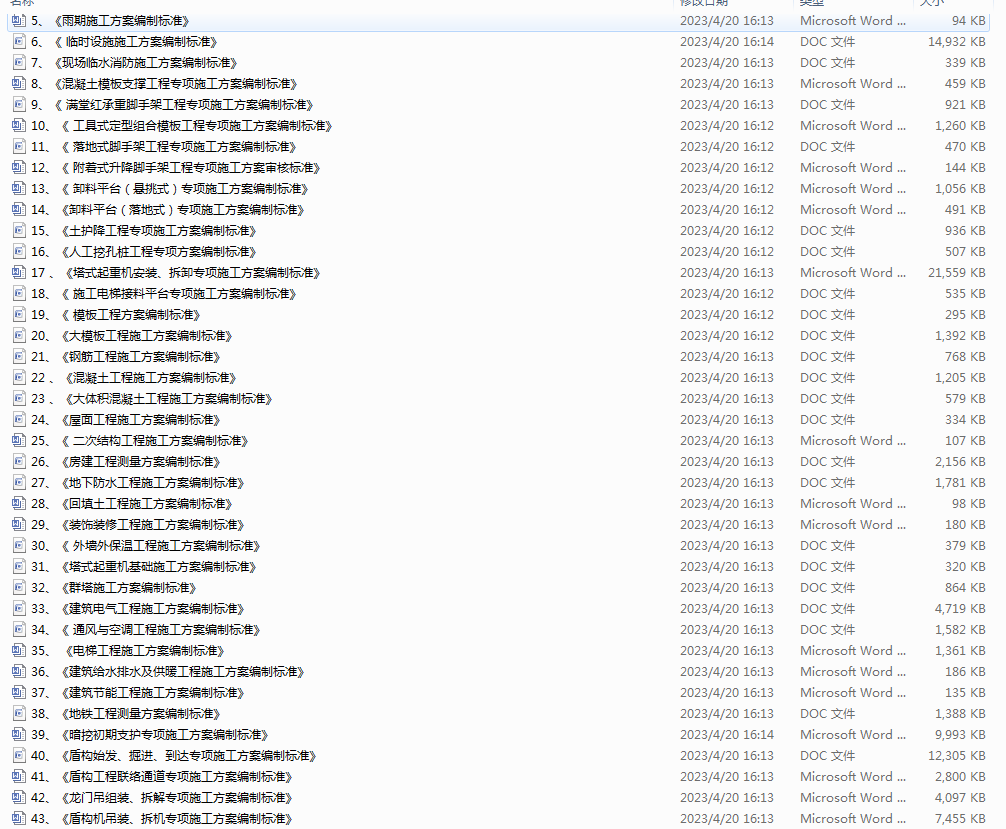Viewport: 1006px width, 829px height.
Task: Click the icon of file 11 落地式脚手架工程
Action: [19, 147]
